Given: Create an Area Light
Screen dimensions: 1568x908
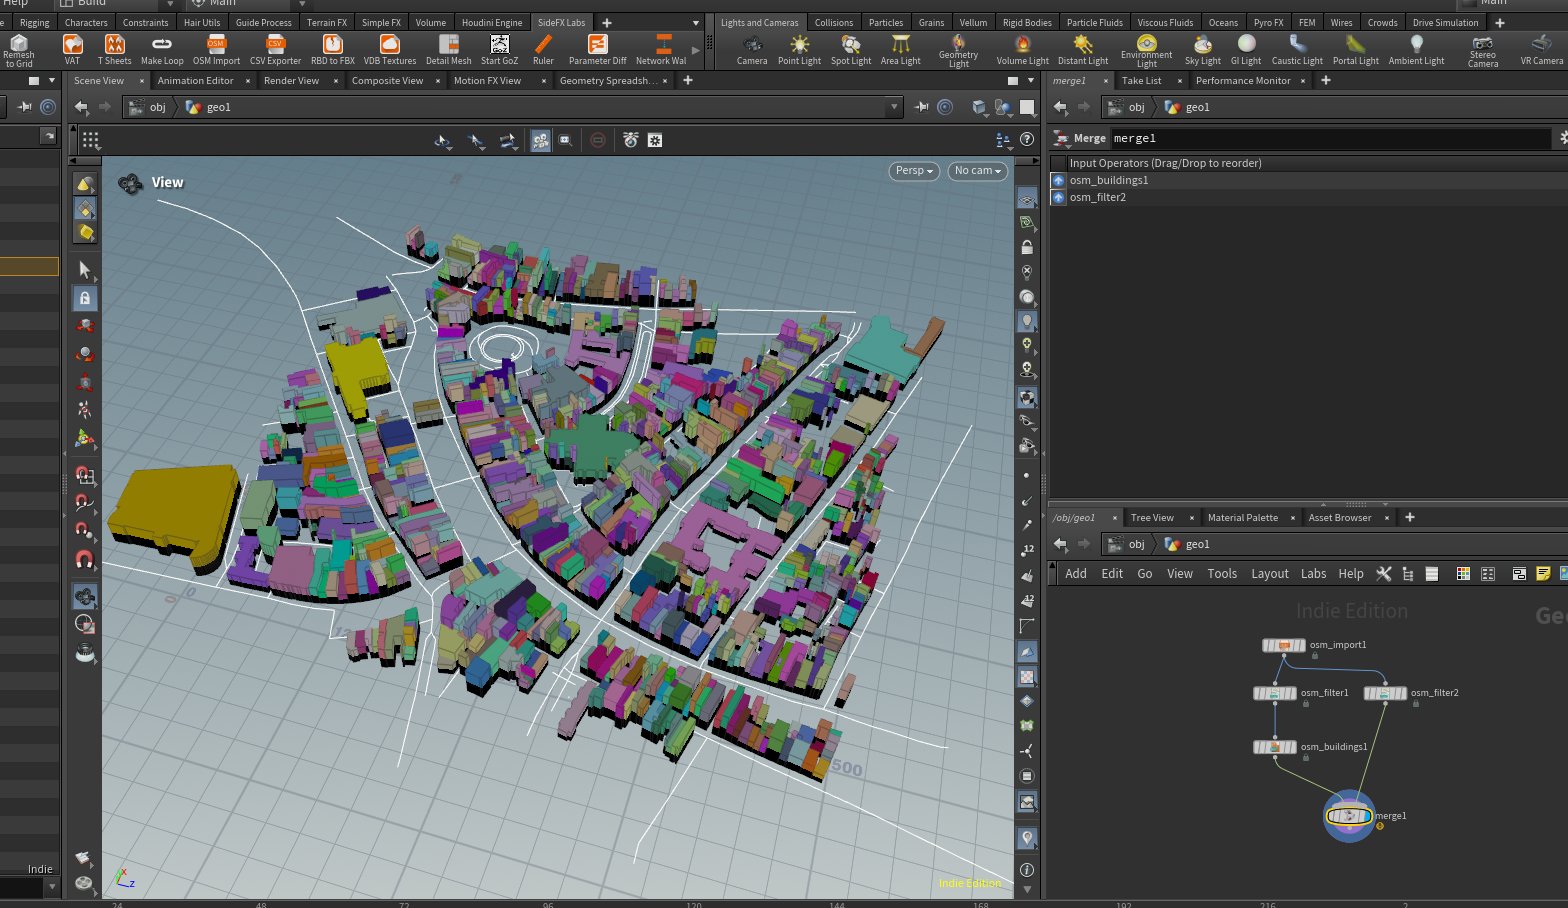Looking at the screenshot, I should (900, 49).
